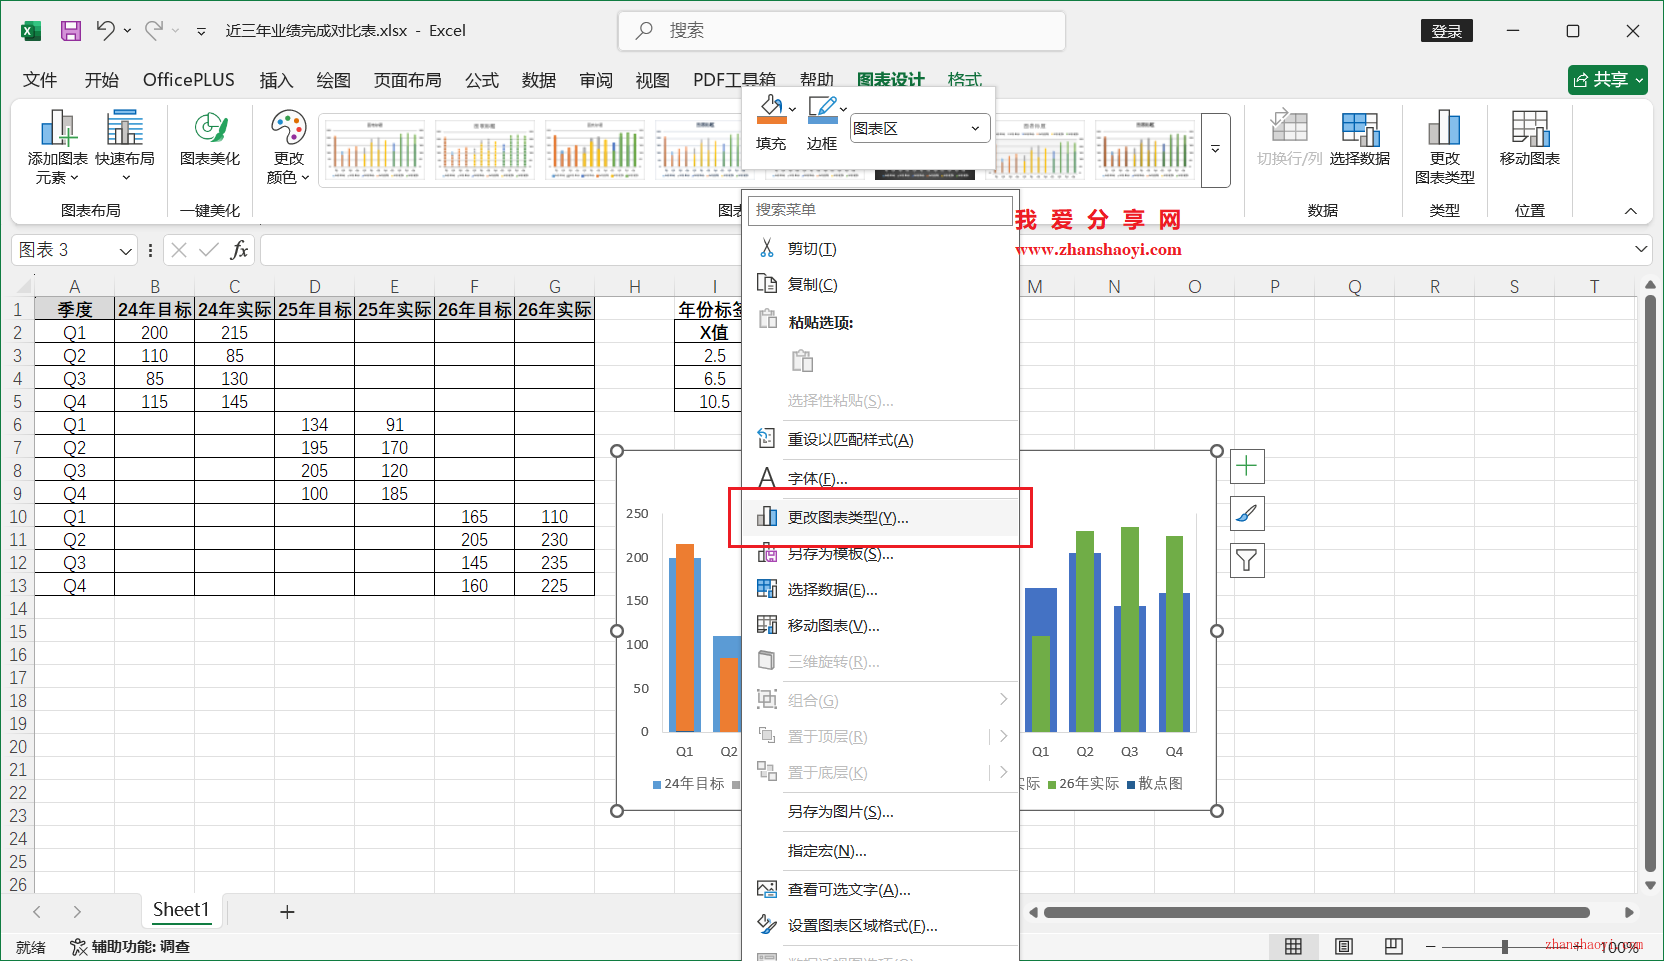Switch to the Review tab

click(x=596, y=80)
